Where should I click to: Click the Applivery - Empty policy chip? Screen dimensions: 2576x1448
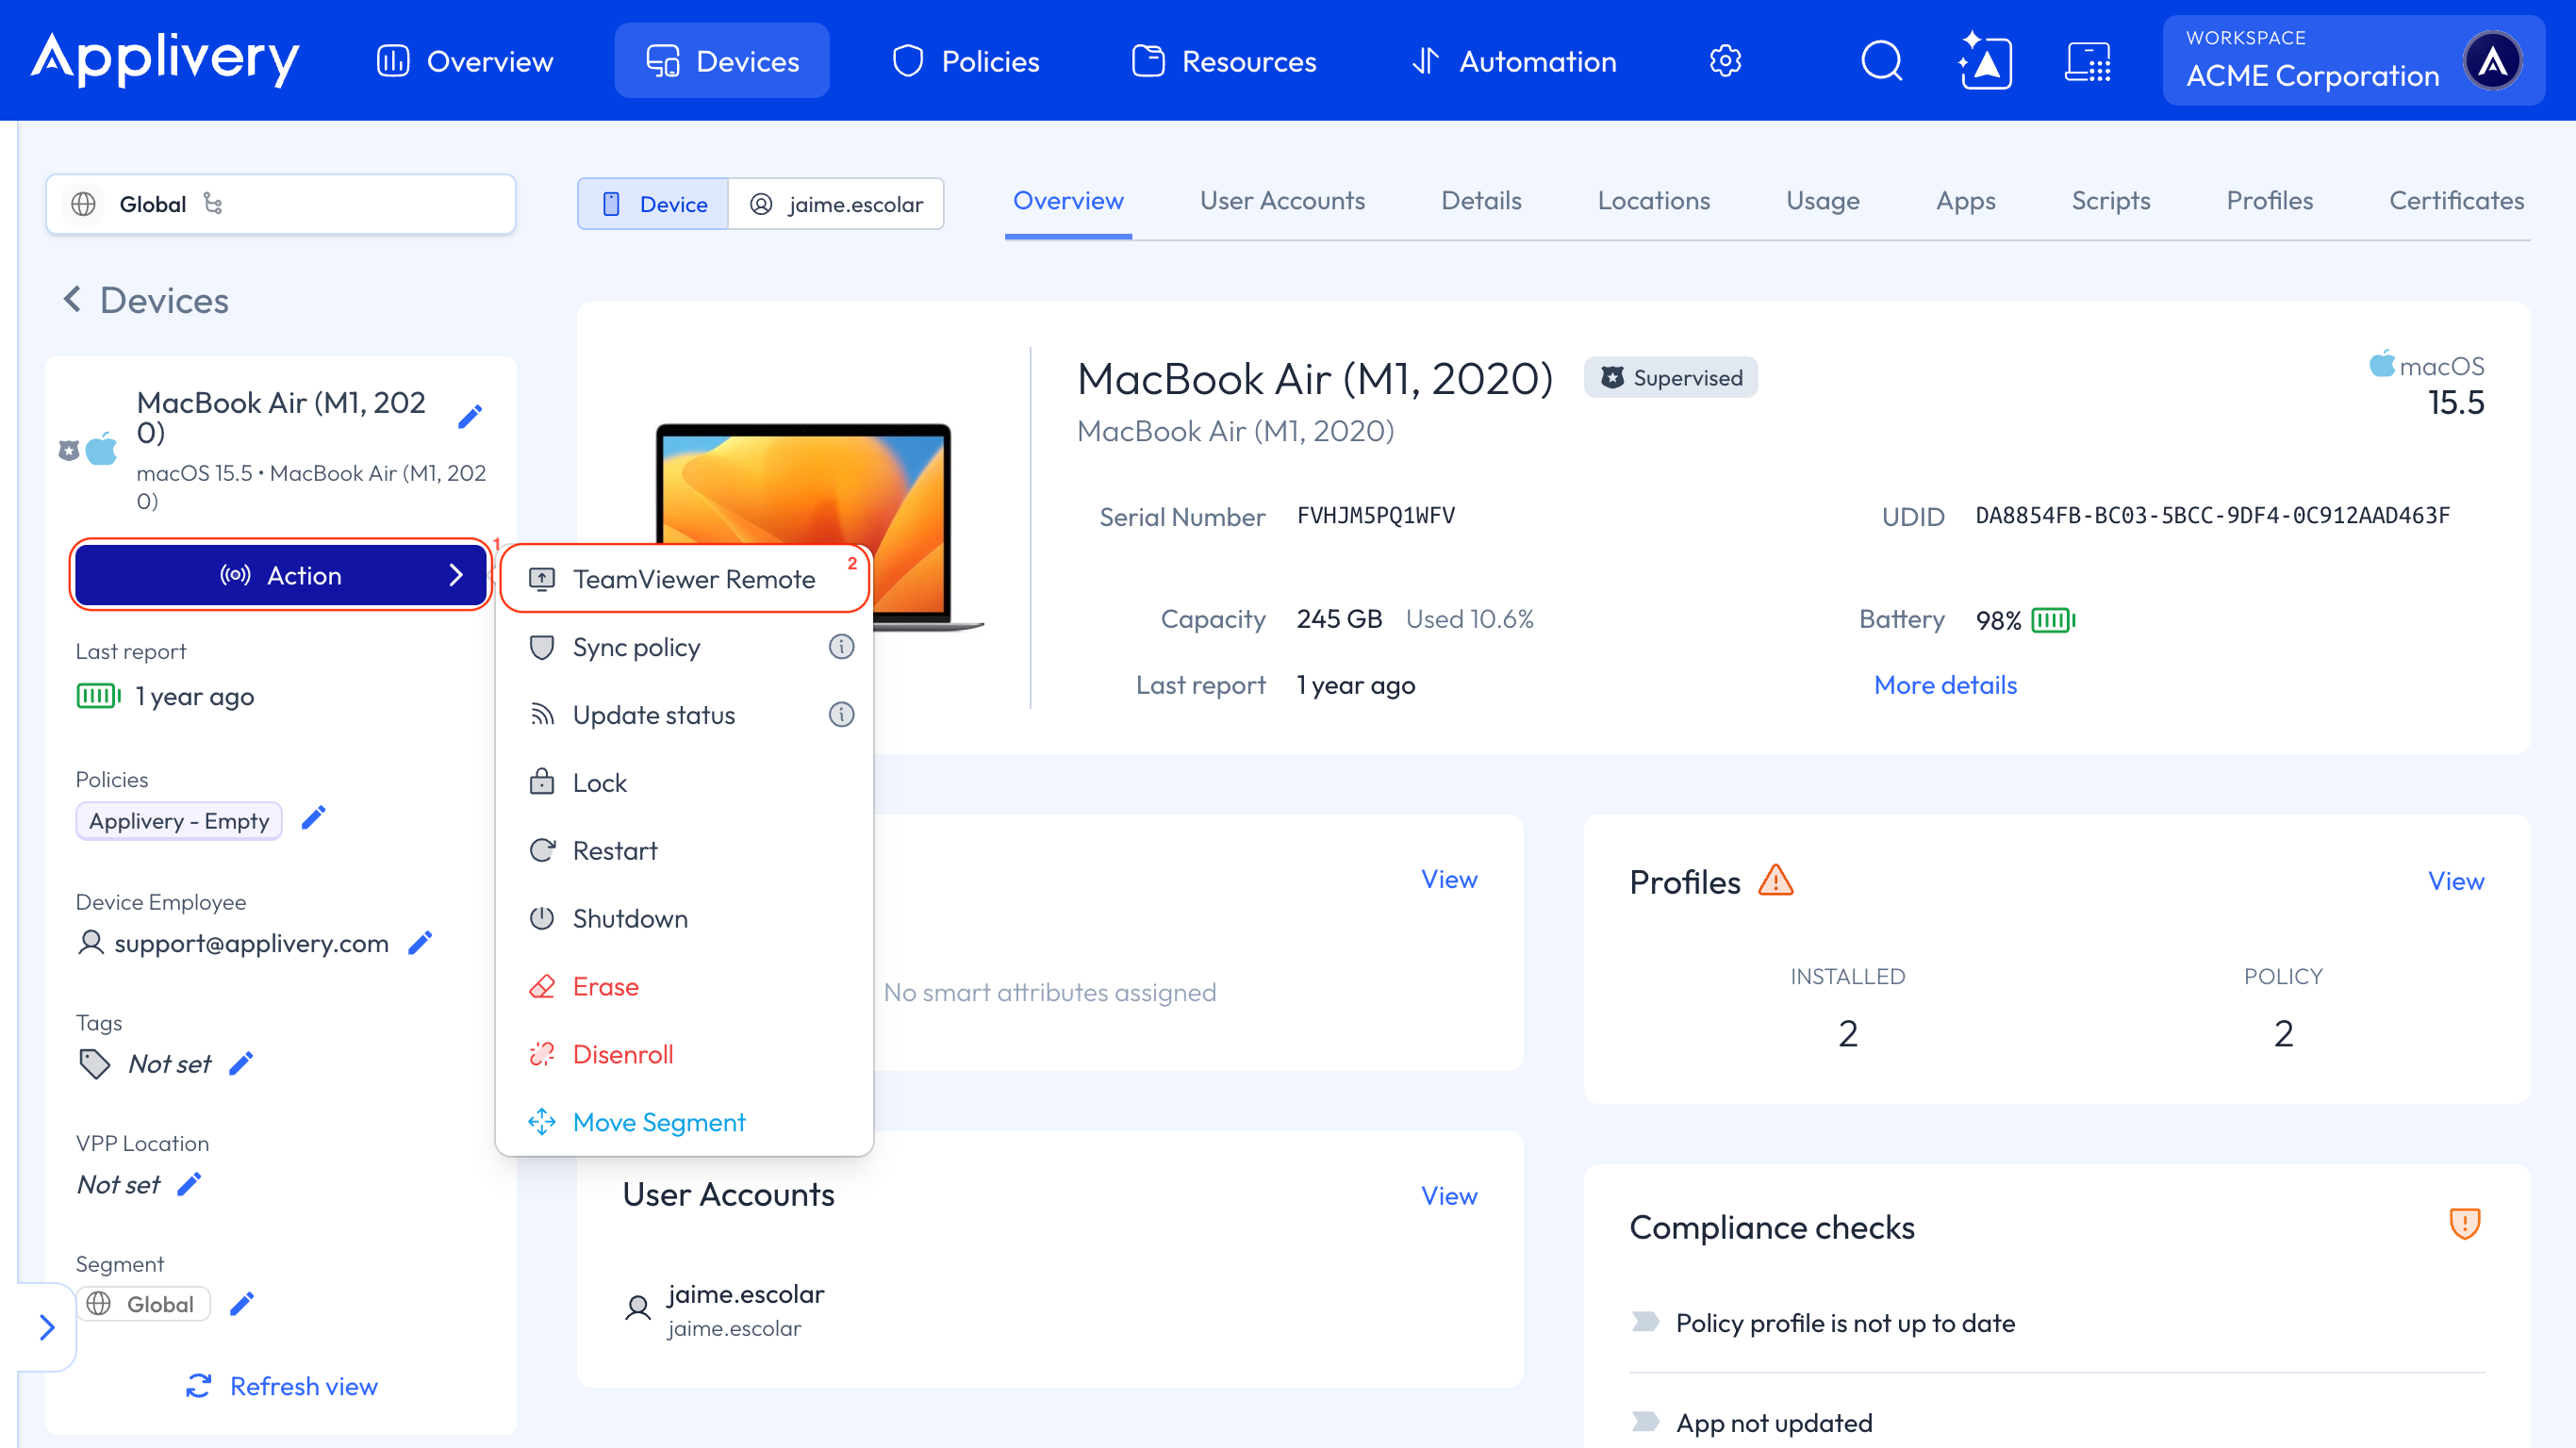179,821
